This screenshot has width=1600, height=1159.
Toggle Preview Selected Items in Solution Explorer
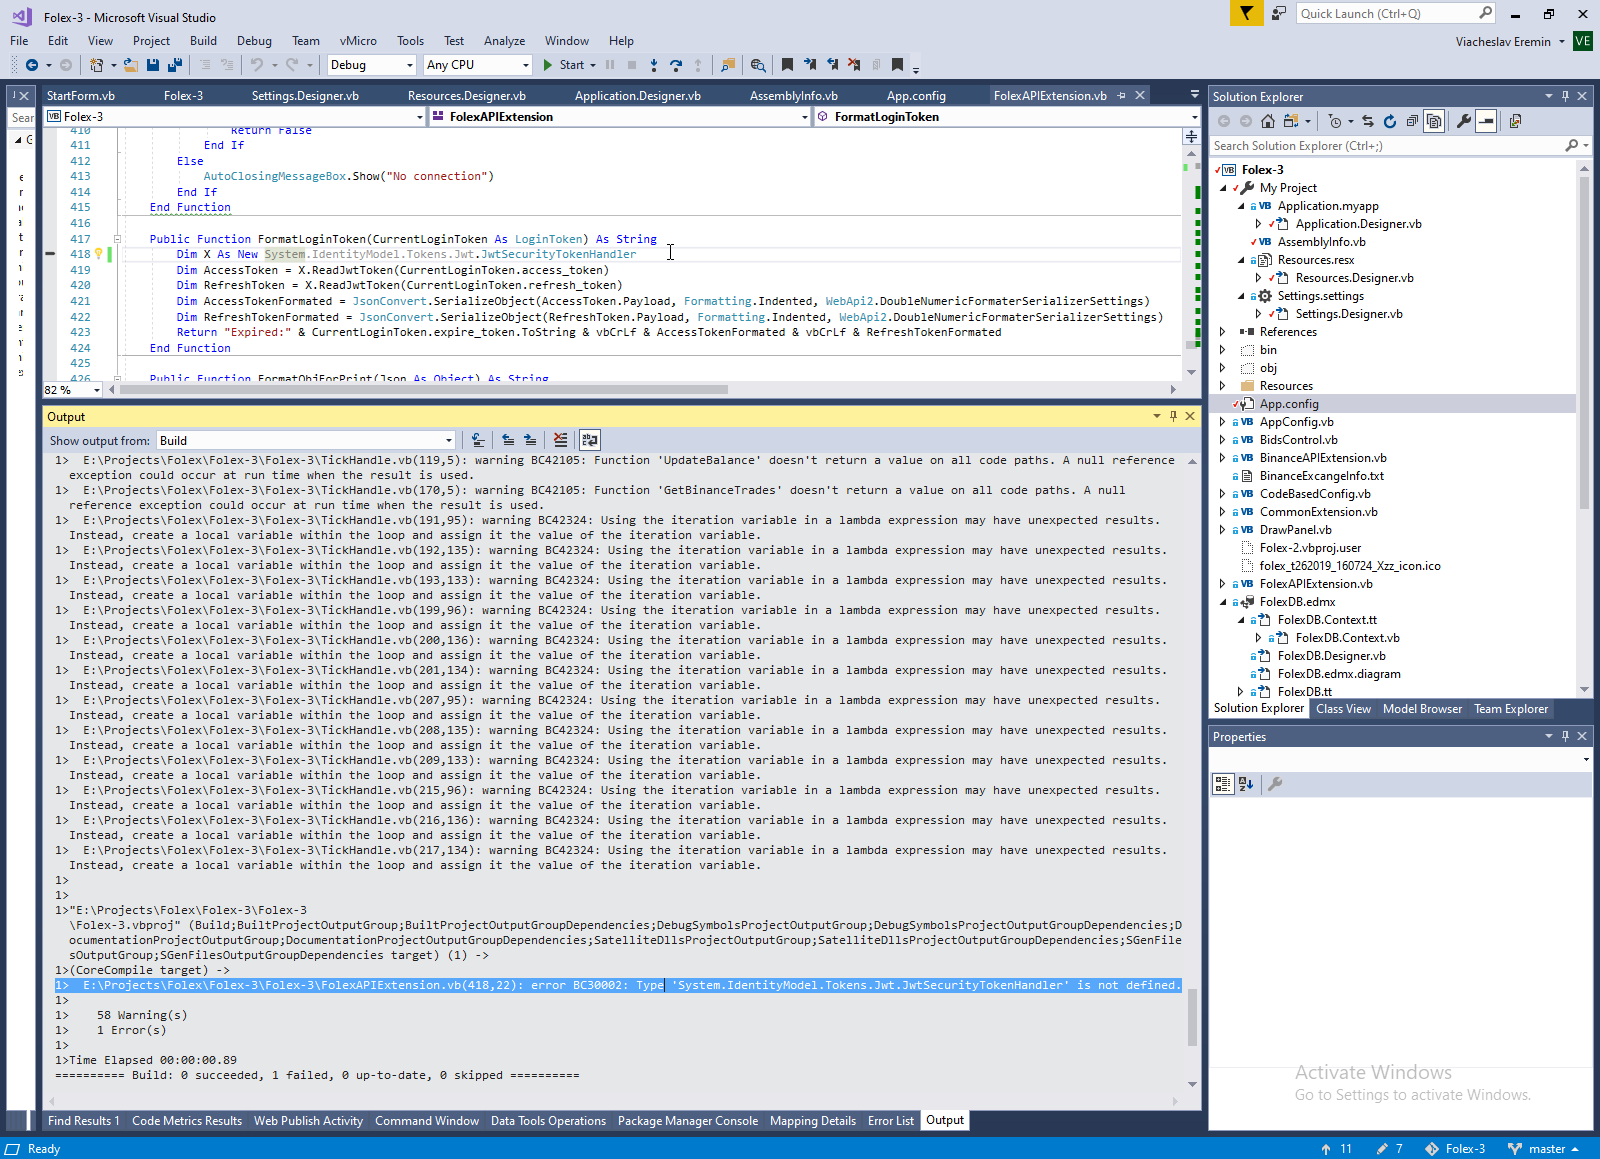click(1486, 121)
